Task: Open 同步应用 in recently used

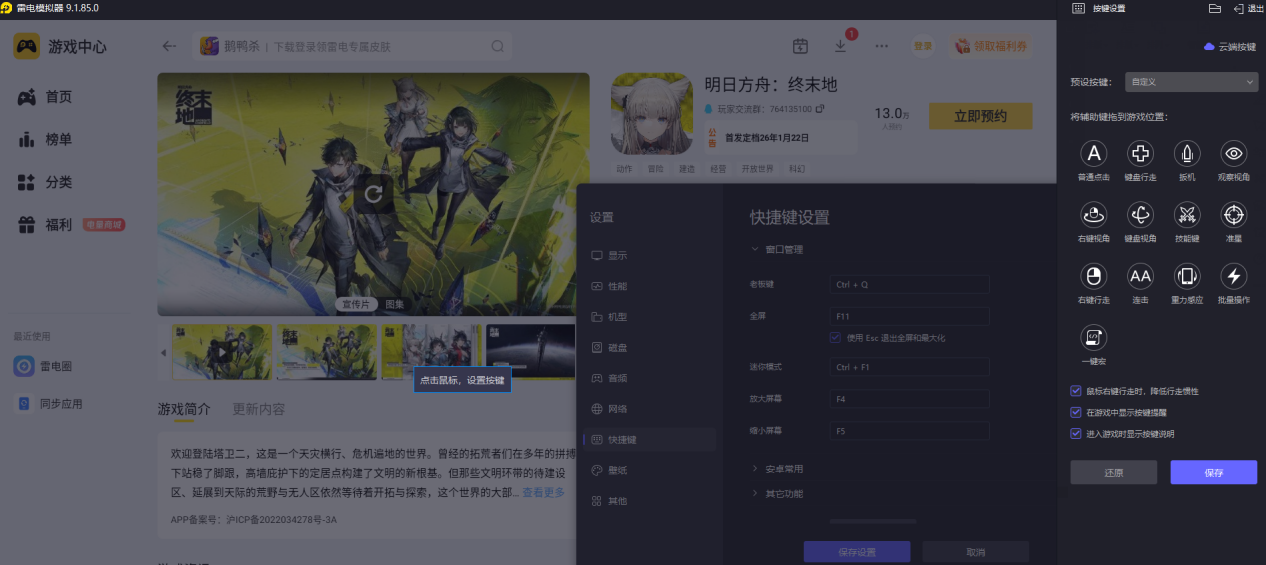Action: coord(48,404)
